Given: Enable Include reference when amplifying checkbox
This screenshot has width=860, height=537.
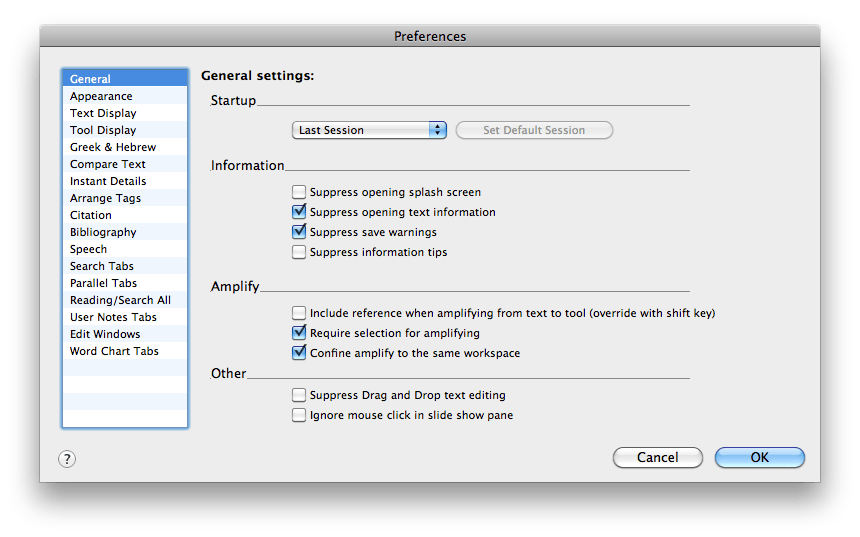Looking at the screenshot, I should 299,313.
